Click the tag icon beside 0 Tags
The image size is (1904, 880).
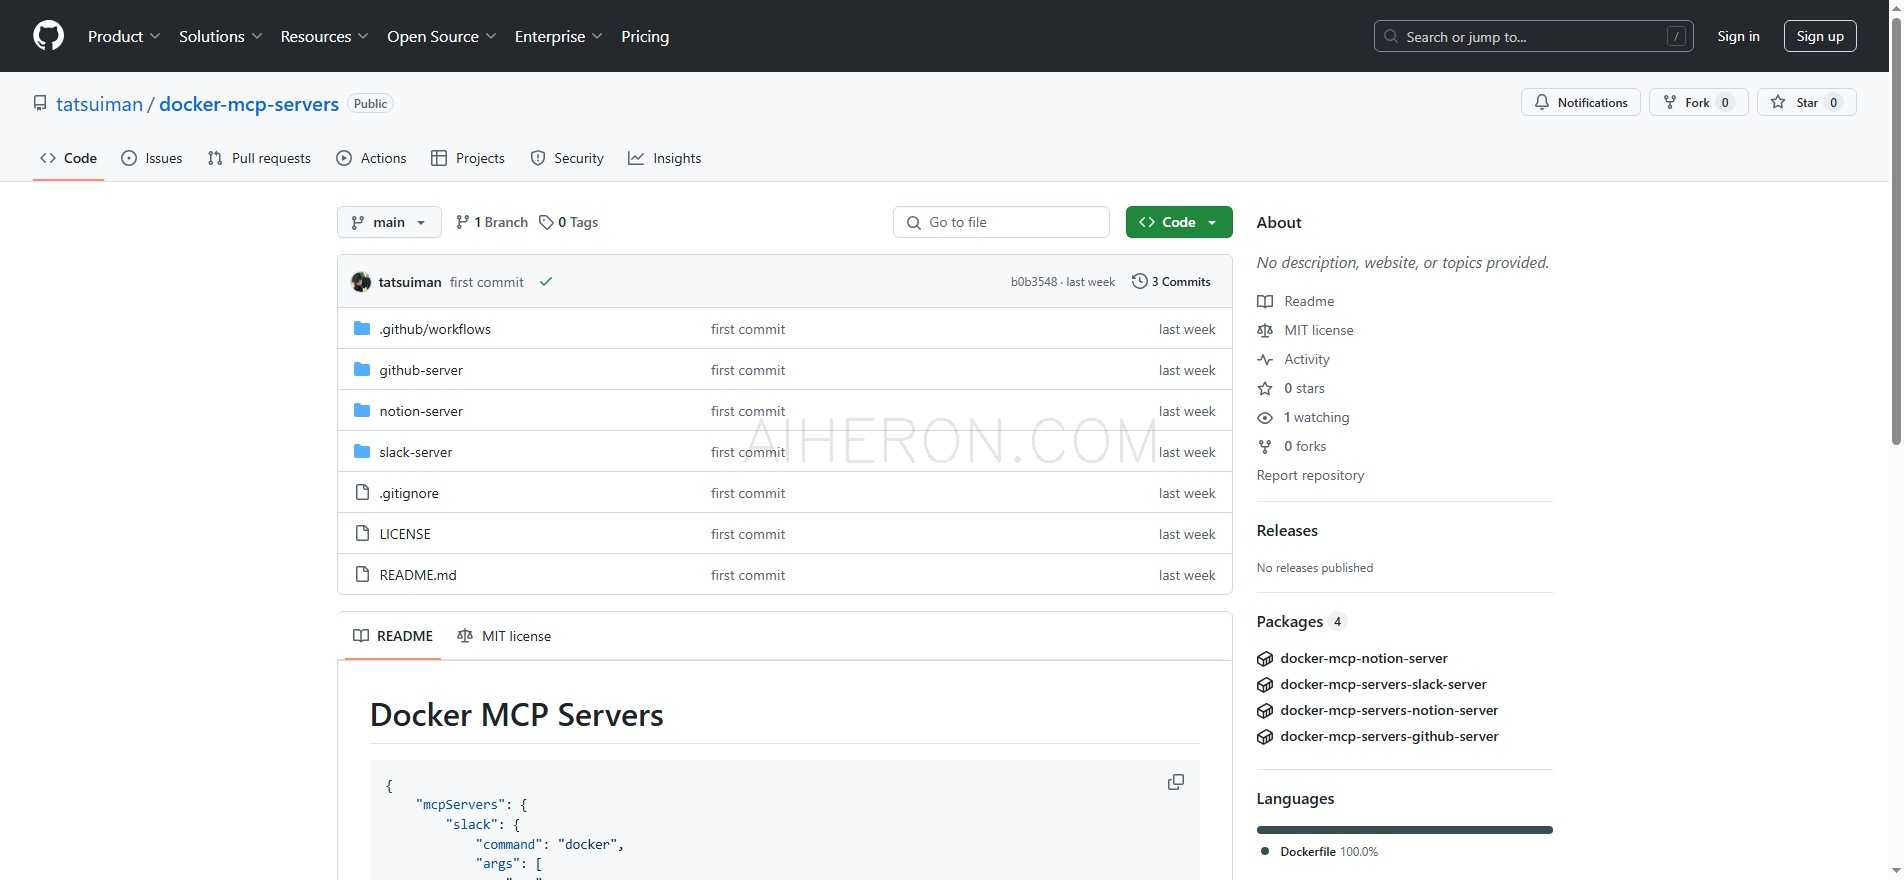[546, 222]
